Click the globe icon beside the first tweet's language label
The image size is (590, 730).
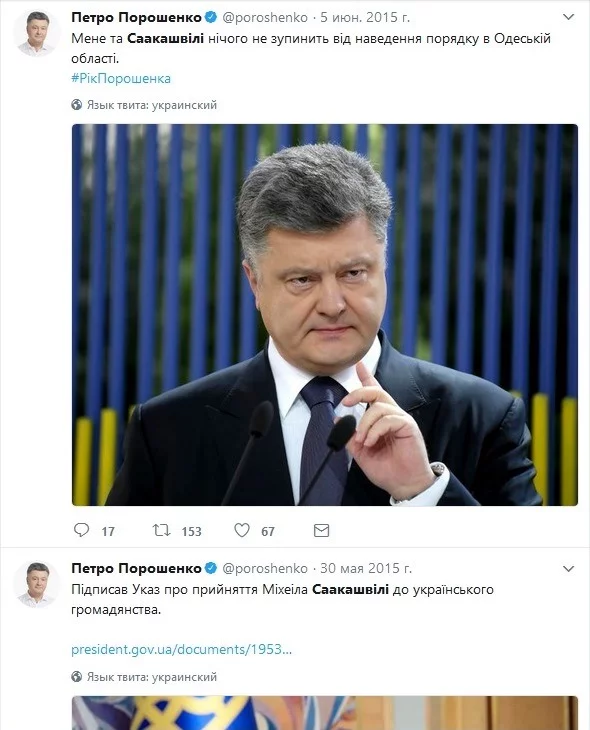[x=77, y=105]
